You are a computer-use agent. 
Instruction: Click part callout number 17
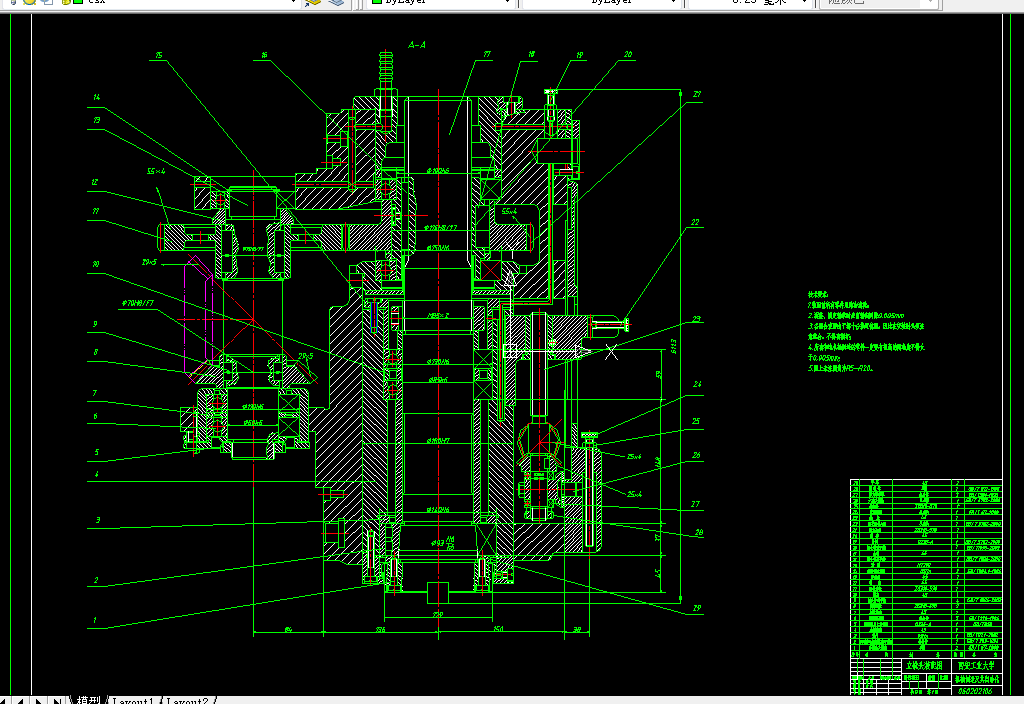pos(487,55)
